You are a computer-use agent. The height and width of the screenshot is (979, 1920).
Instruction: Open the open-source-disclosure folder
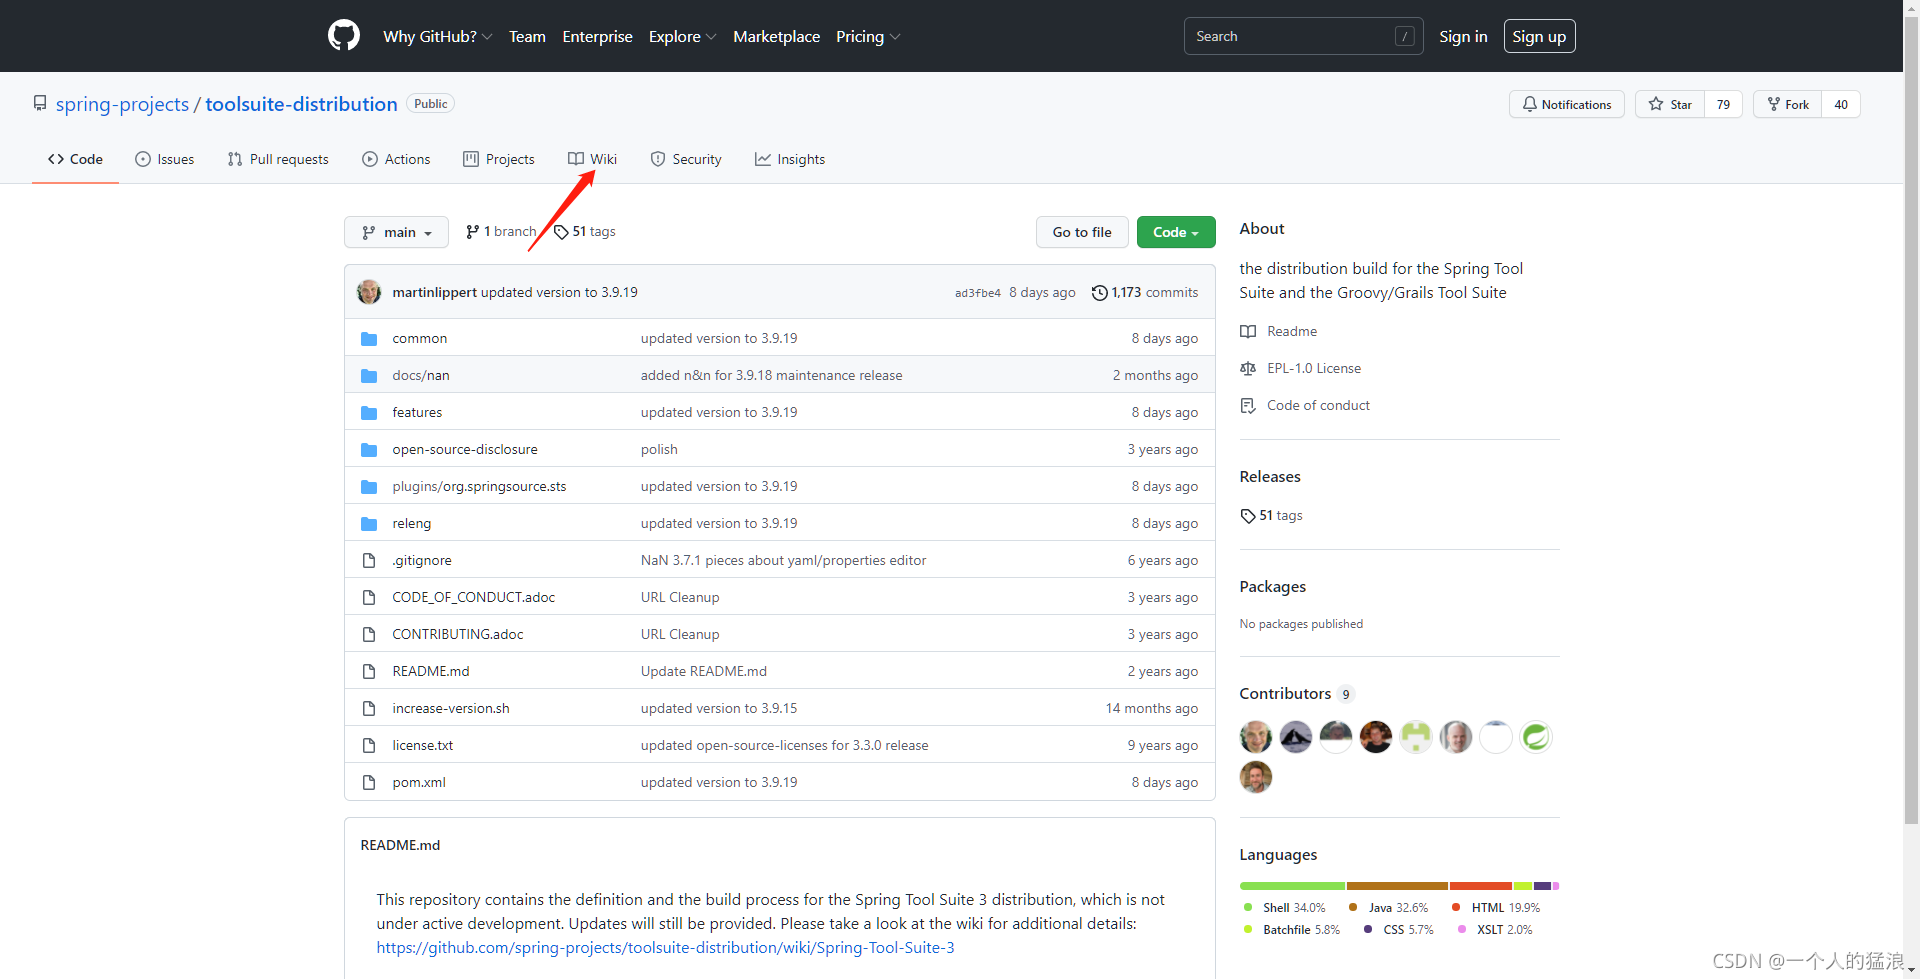(465, 450)
